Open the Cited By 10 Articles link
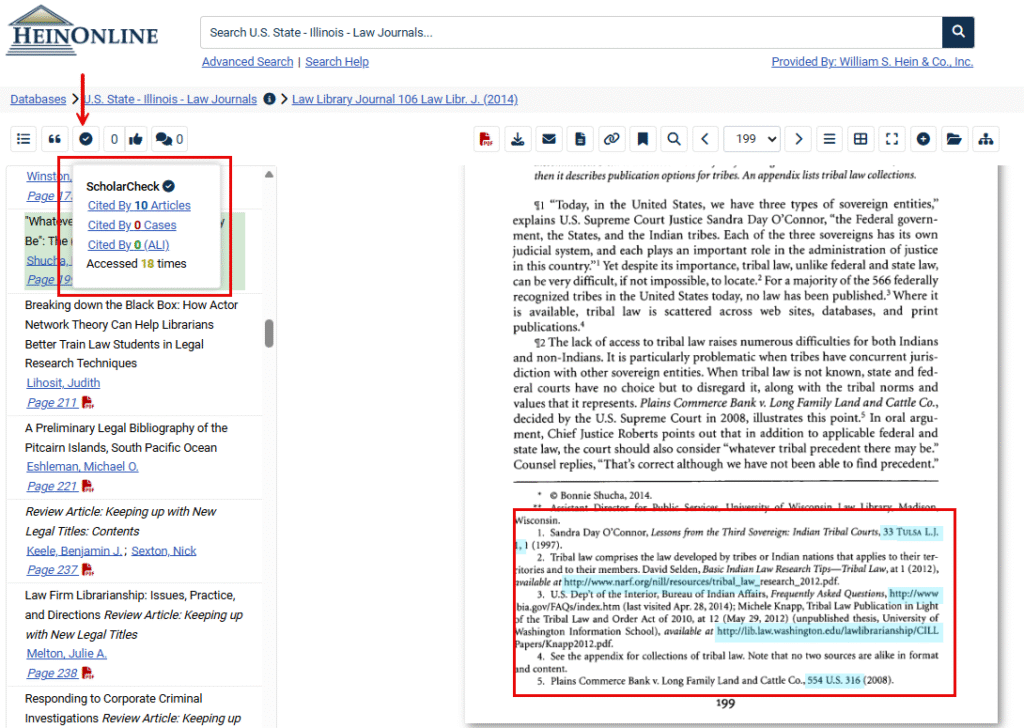This screenshot has height=728, width=1024. point(139,206)
